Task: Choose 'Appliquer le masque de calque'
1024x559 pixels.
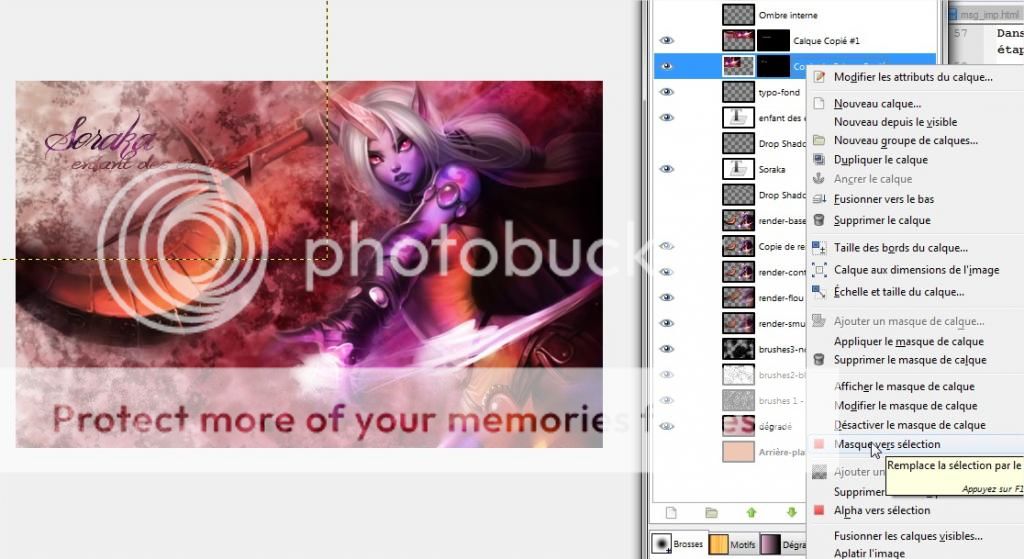Action: point(908,342)
